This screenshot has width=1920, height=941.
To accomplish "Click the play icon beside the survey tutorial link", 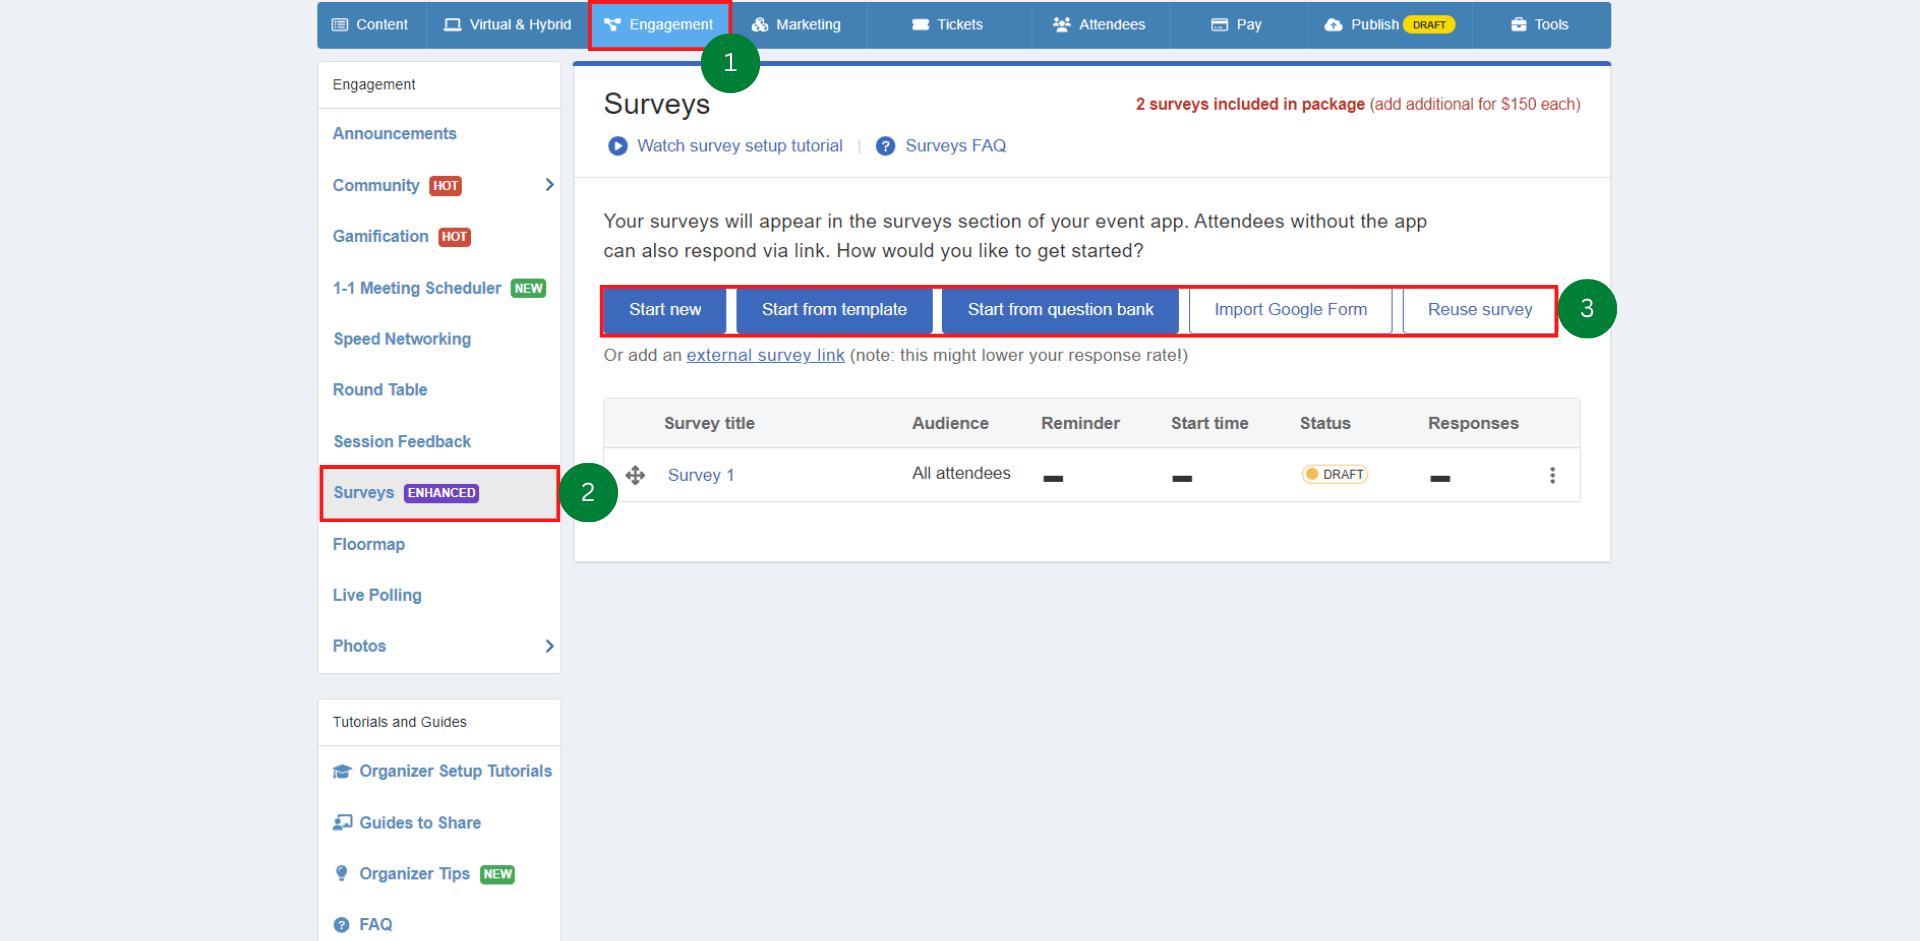I will (x=618, y=145).
